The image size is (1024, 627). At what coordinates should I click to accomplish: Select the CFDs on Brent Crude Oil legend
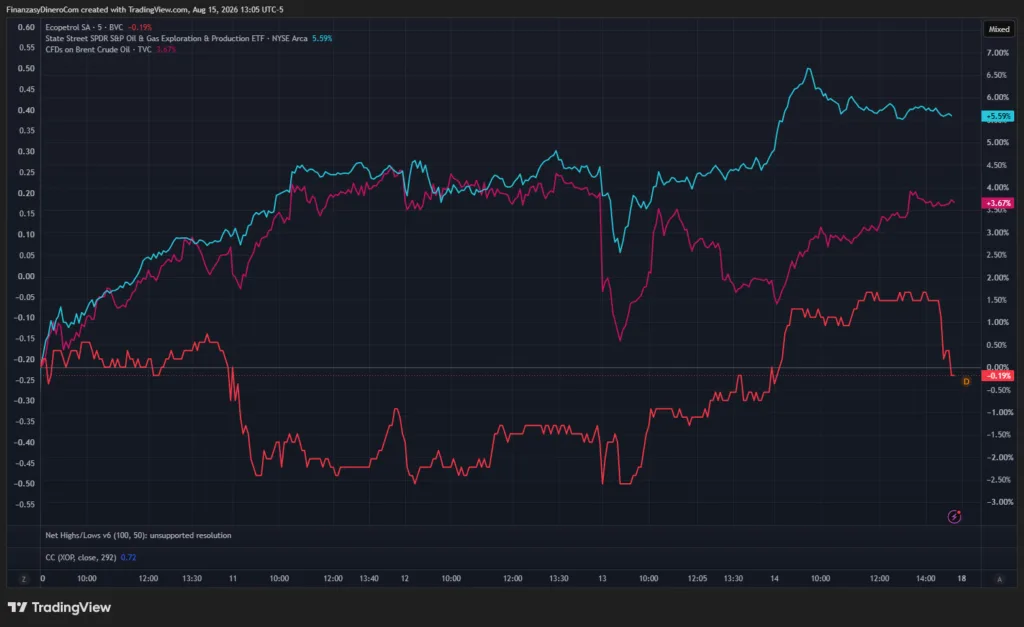(98, 50)
